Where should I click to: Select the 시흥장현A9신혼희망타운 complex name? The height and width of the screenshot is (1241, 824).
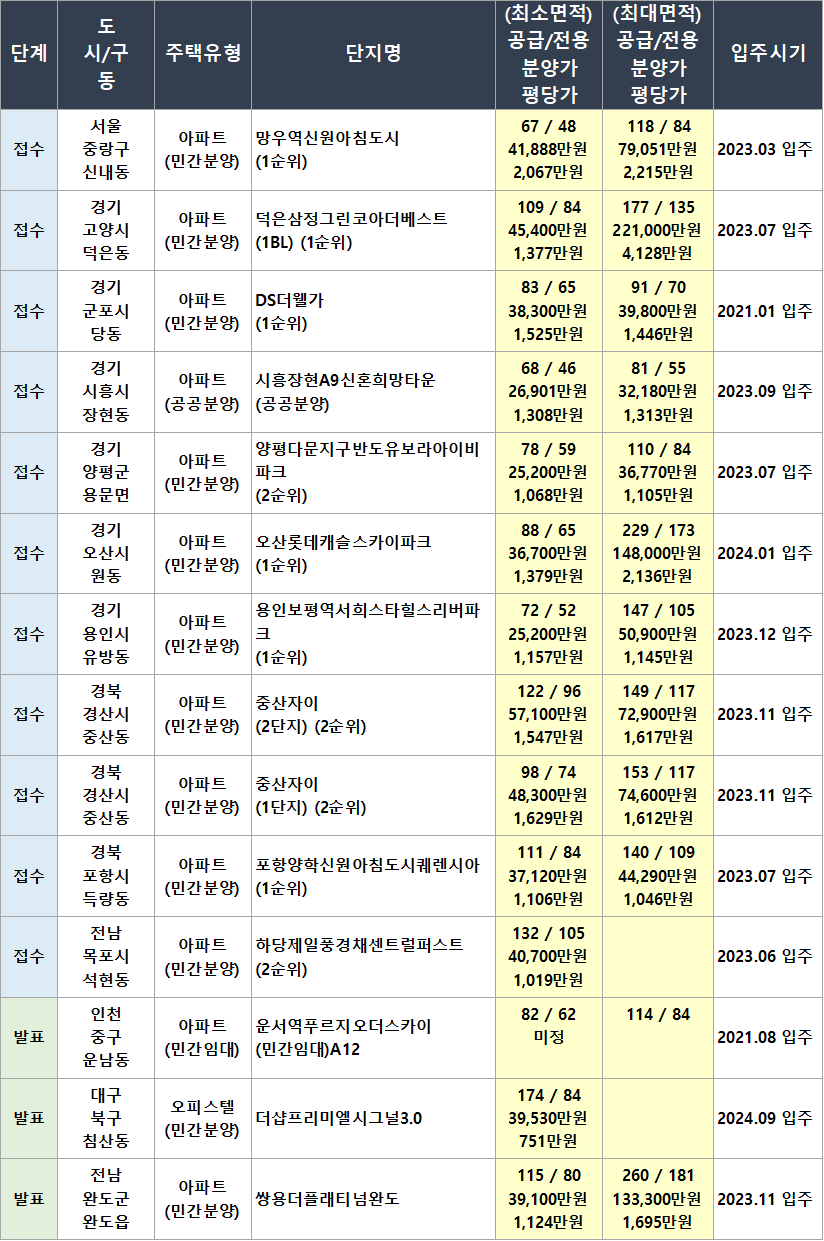tap(346, 381)
